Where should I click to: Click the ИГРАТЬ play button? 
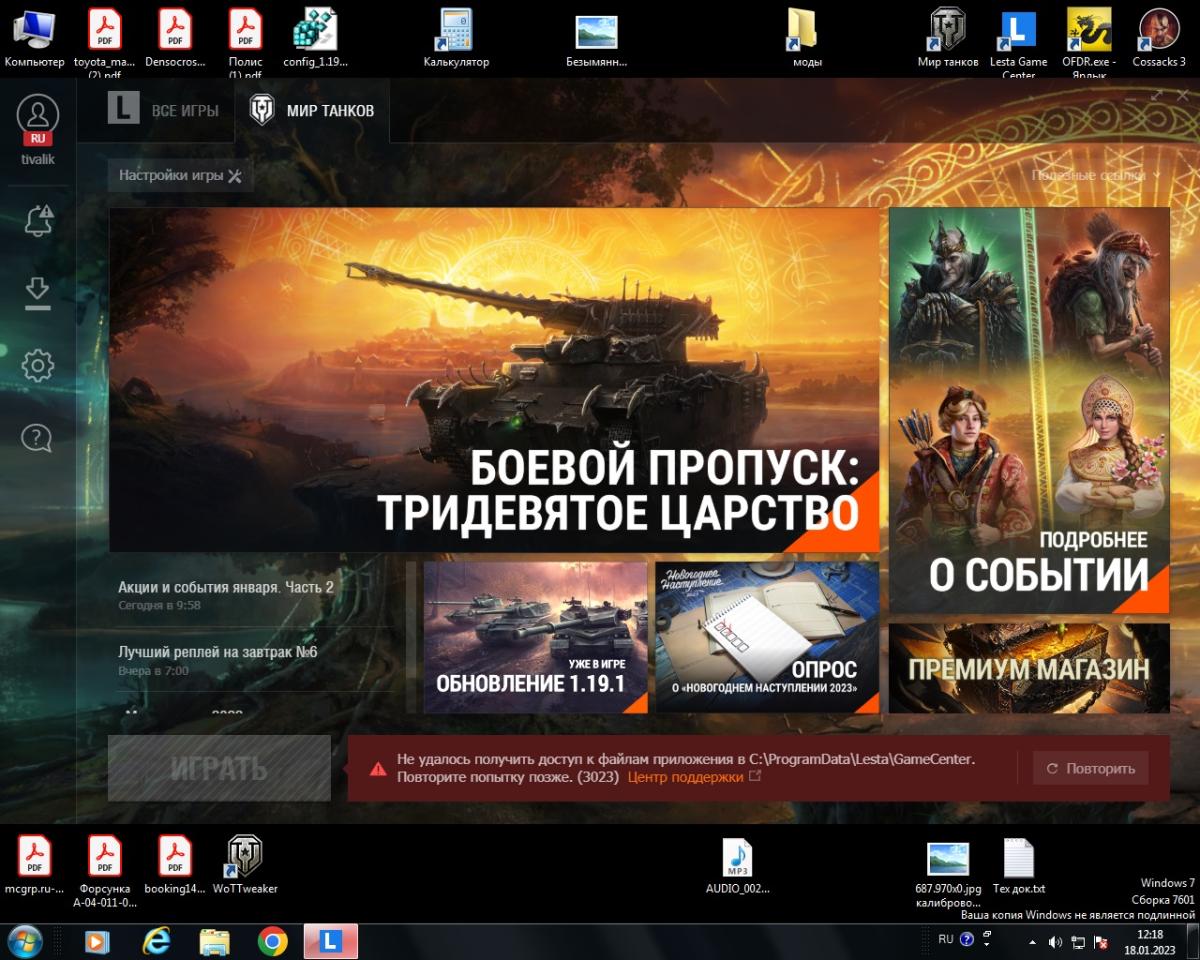coord(219,768)
